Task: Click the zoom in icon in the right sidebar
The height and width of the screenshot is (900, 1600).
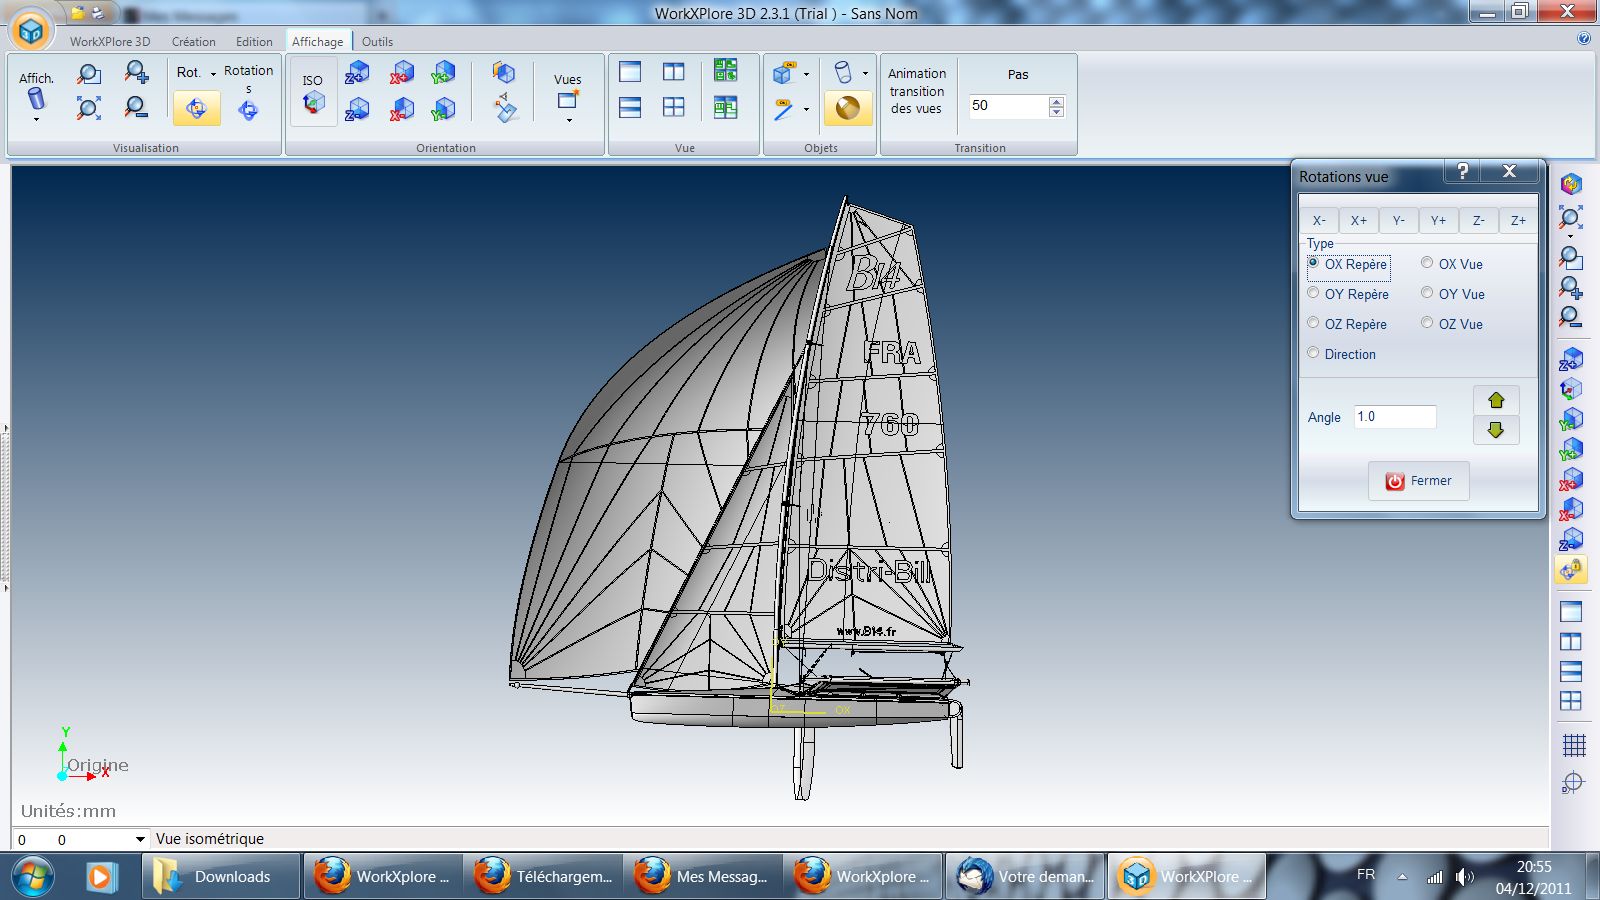Action: pyautogui.click(x=1571, y=288)
